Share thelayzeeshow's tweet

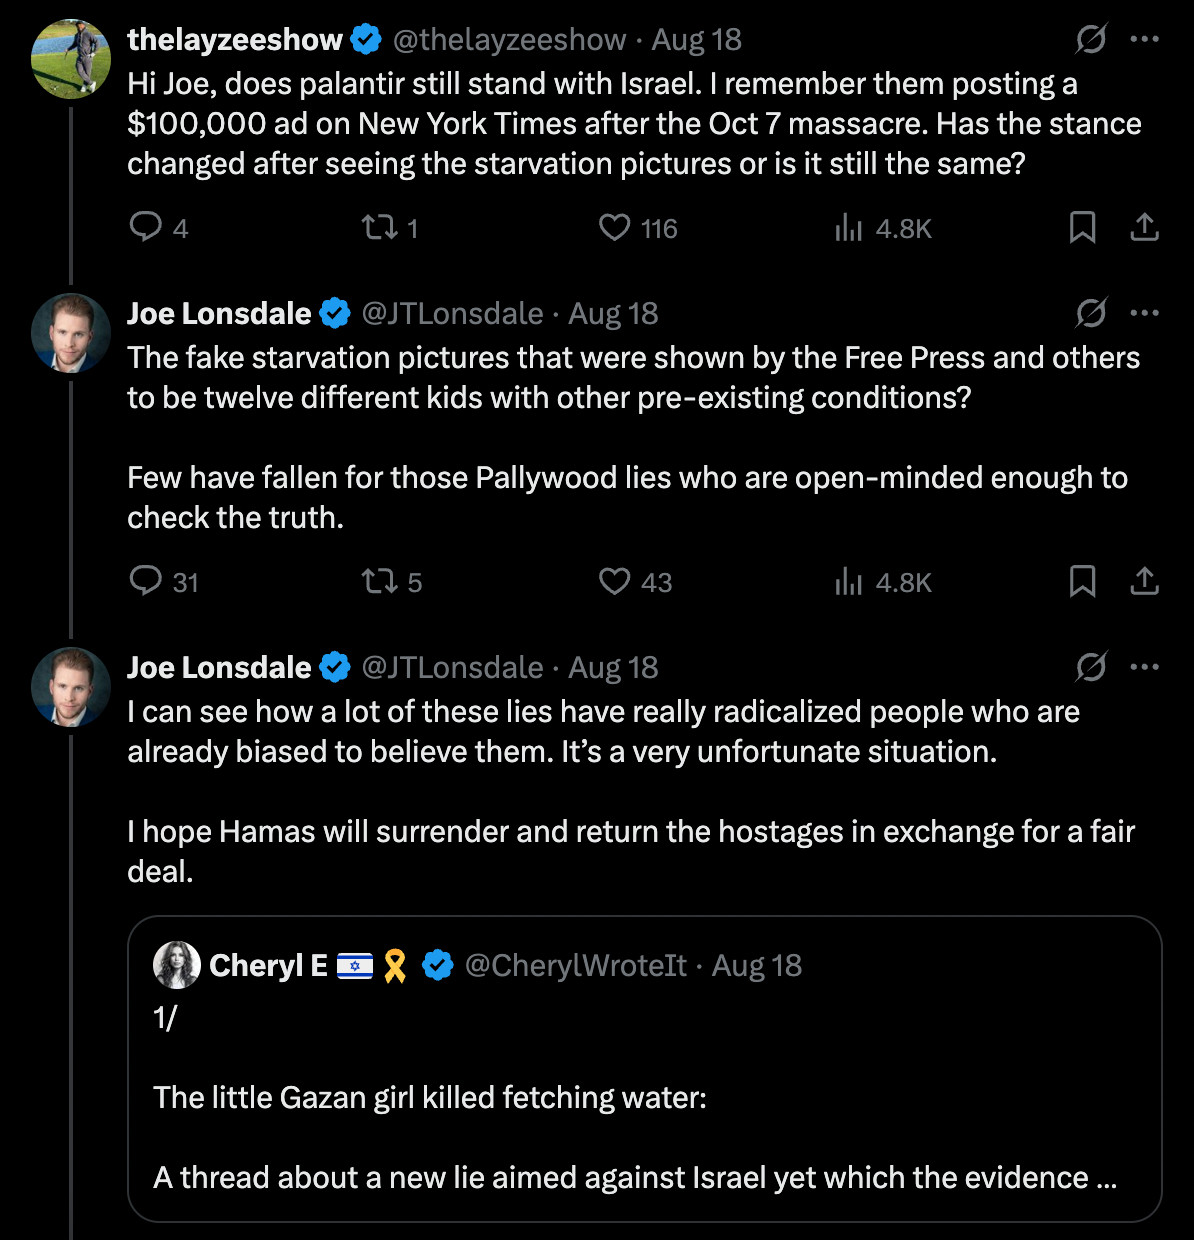coord(1144,228)
